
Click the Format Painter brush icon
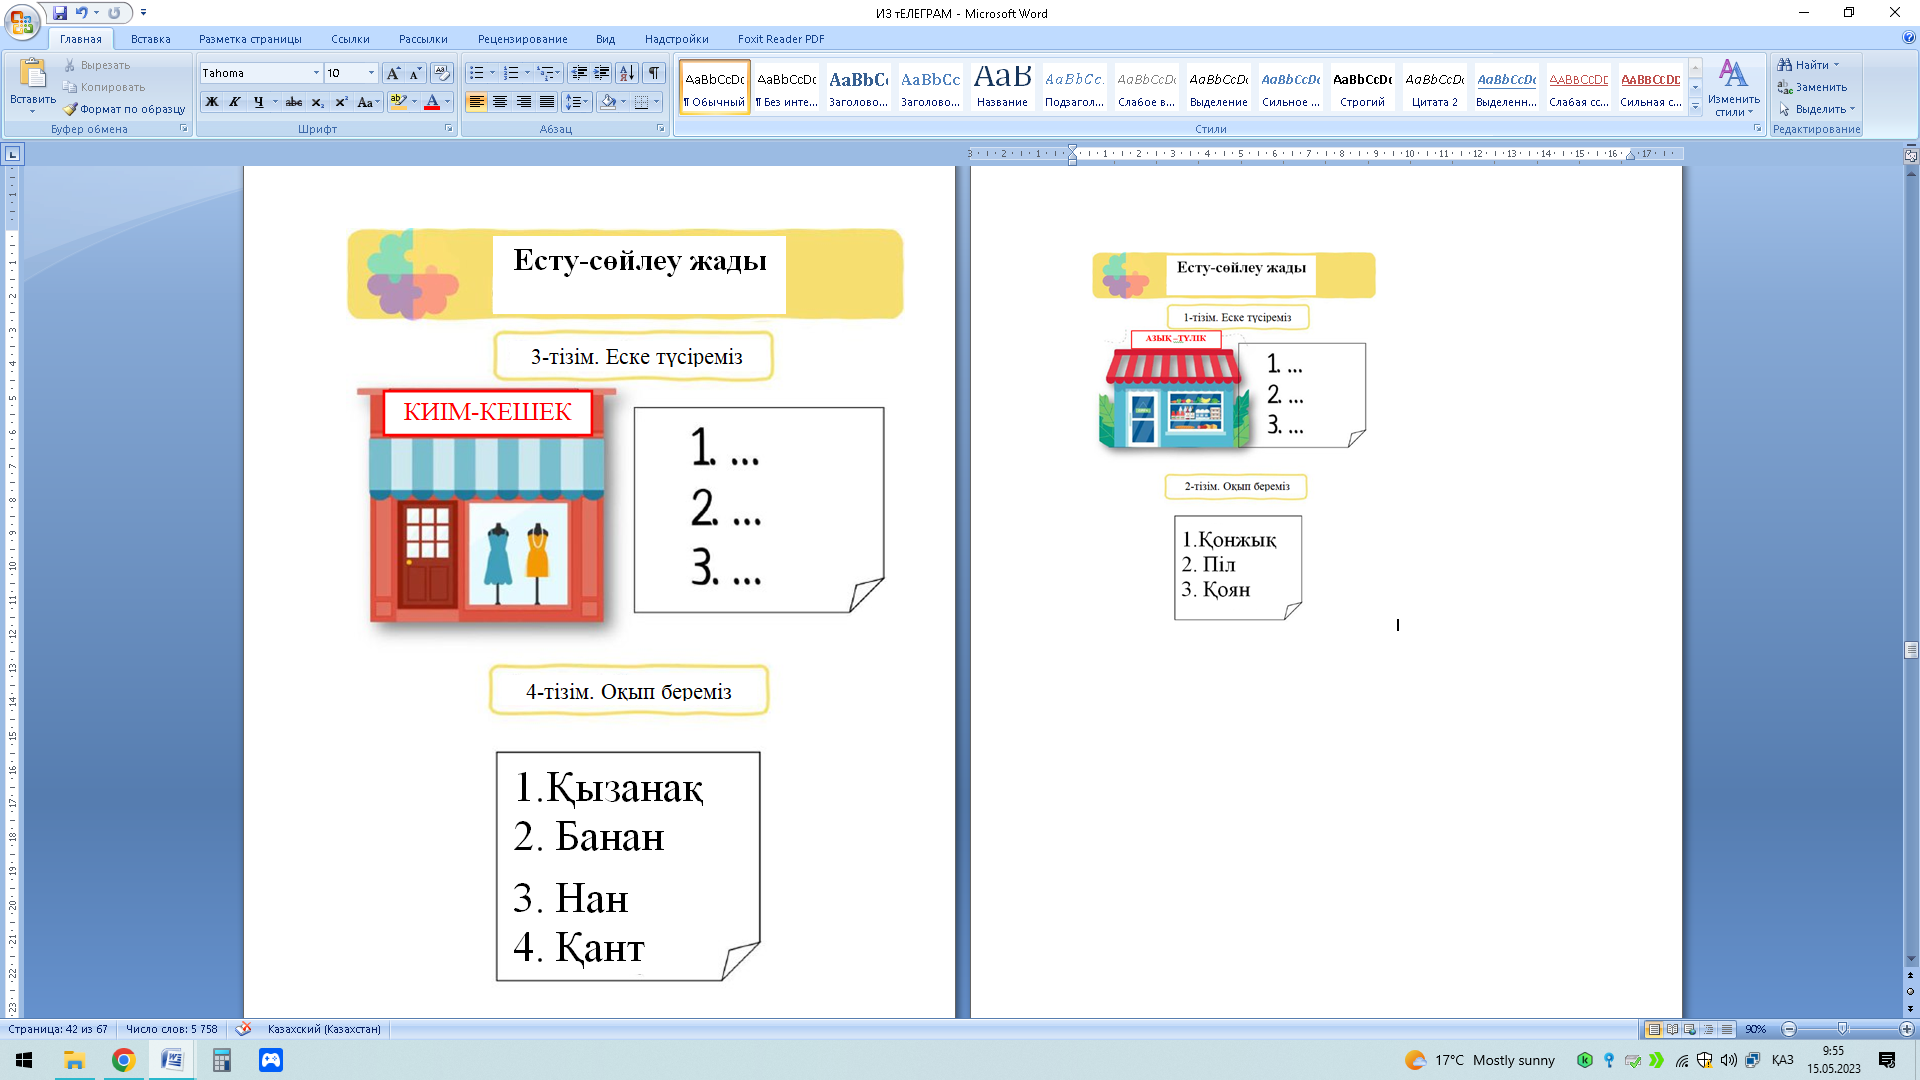pyautogui.click(x=70, y=109)
